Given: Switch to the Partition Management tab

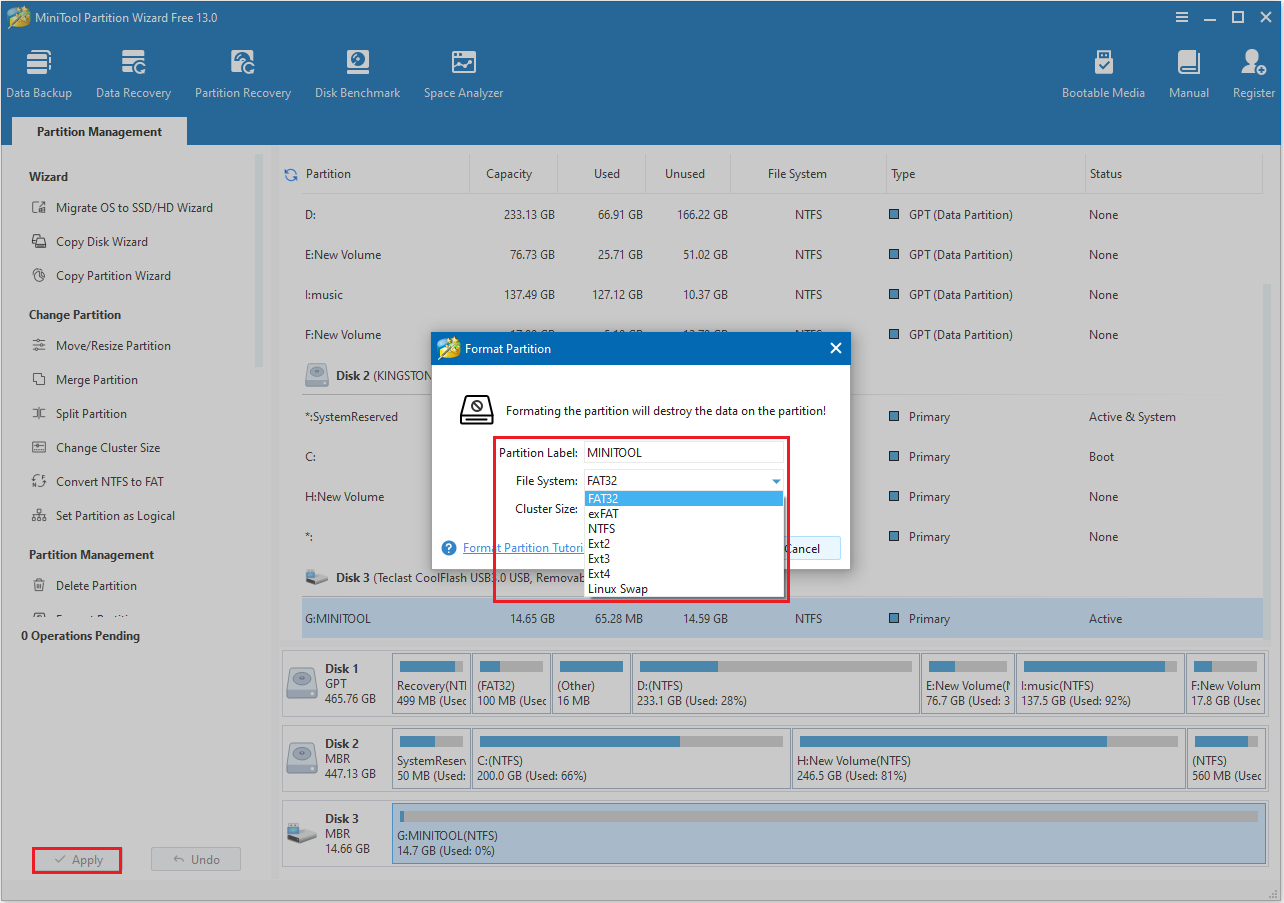Looking at the screenshot, I should pos(98,131).
